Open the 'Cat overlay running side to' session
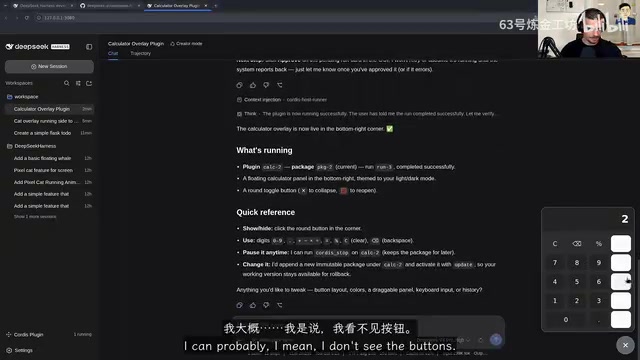The image size is (640, 360). pyautogui.click(x=49, y=121)
